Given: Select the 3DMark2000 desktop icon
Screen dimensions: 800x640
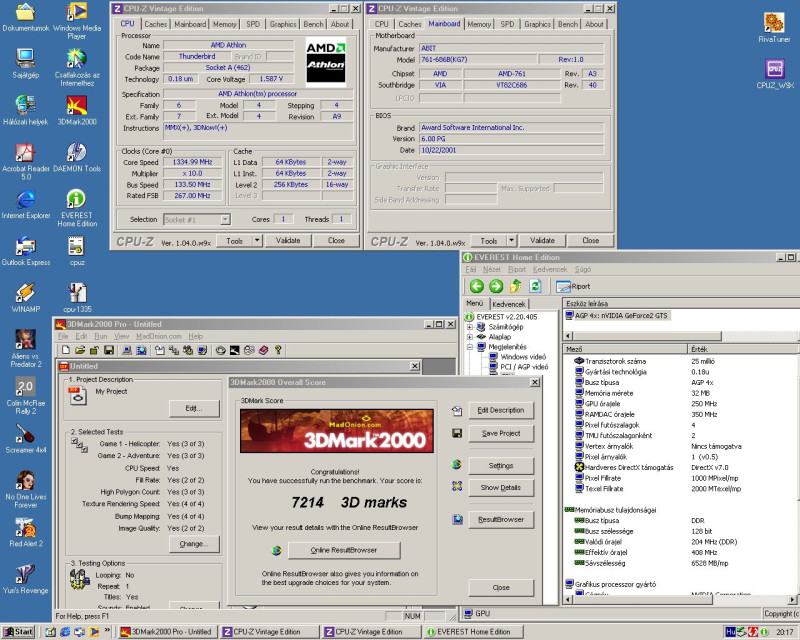Looking at the screenshot, I should (77, 111).
